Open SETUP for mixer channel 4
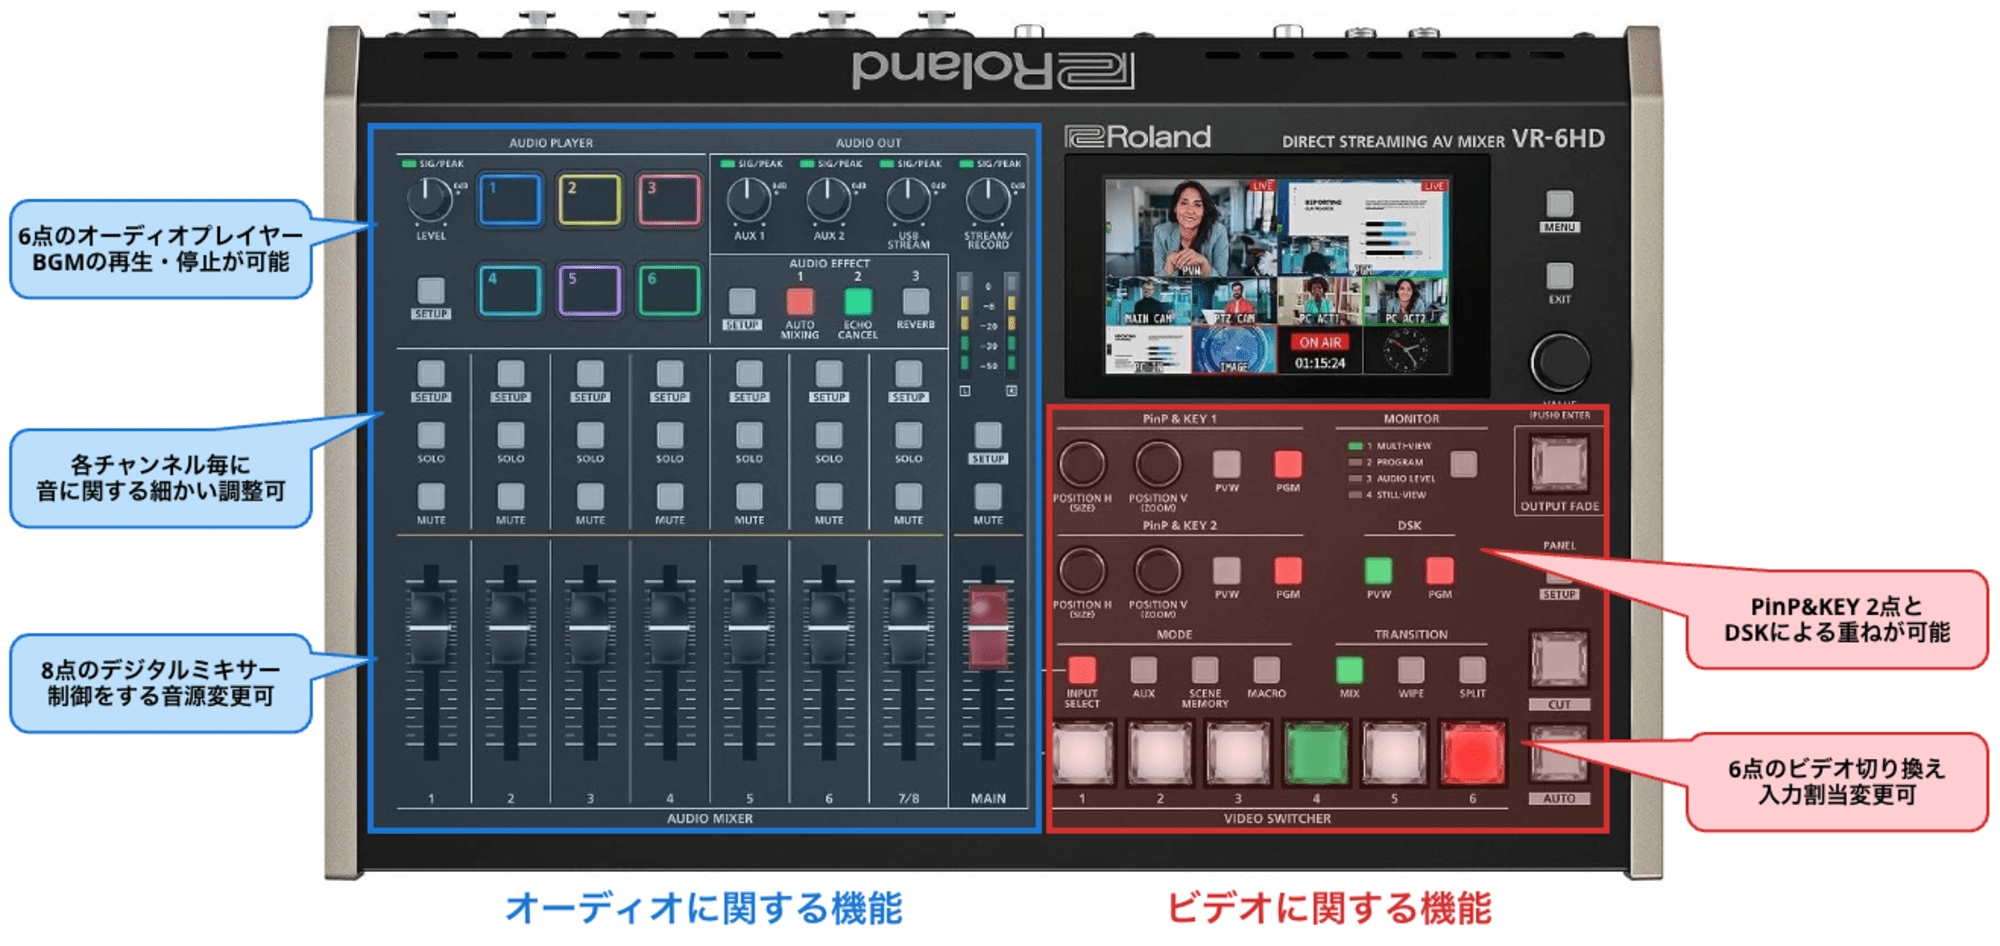Viewport: 2000px width, 946px height. pos(670,374)
